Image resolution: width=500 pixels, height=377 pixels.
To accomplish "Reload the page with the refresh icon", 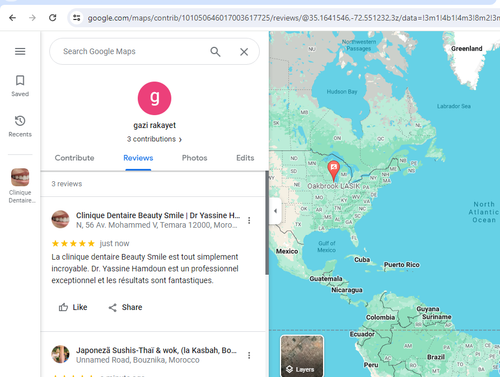I will pos(53,18).
